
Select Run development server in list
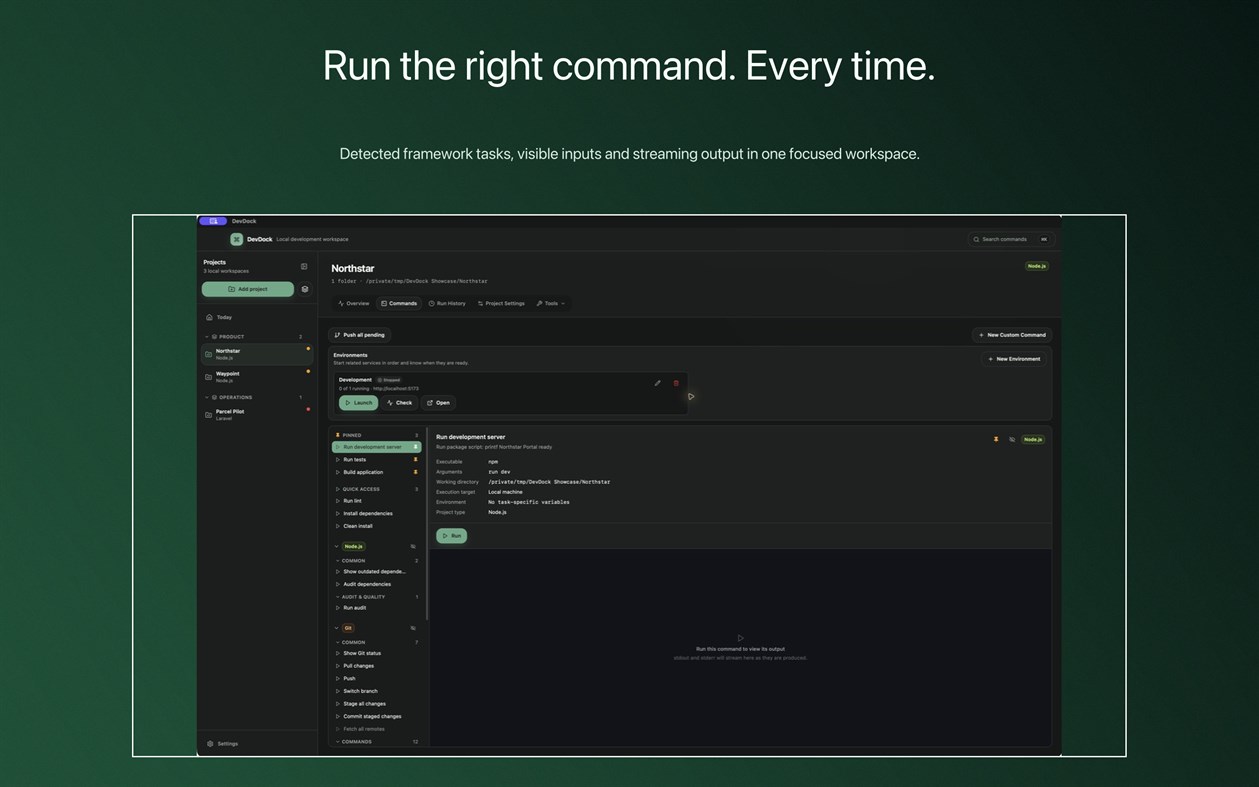click(376, 447)
